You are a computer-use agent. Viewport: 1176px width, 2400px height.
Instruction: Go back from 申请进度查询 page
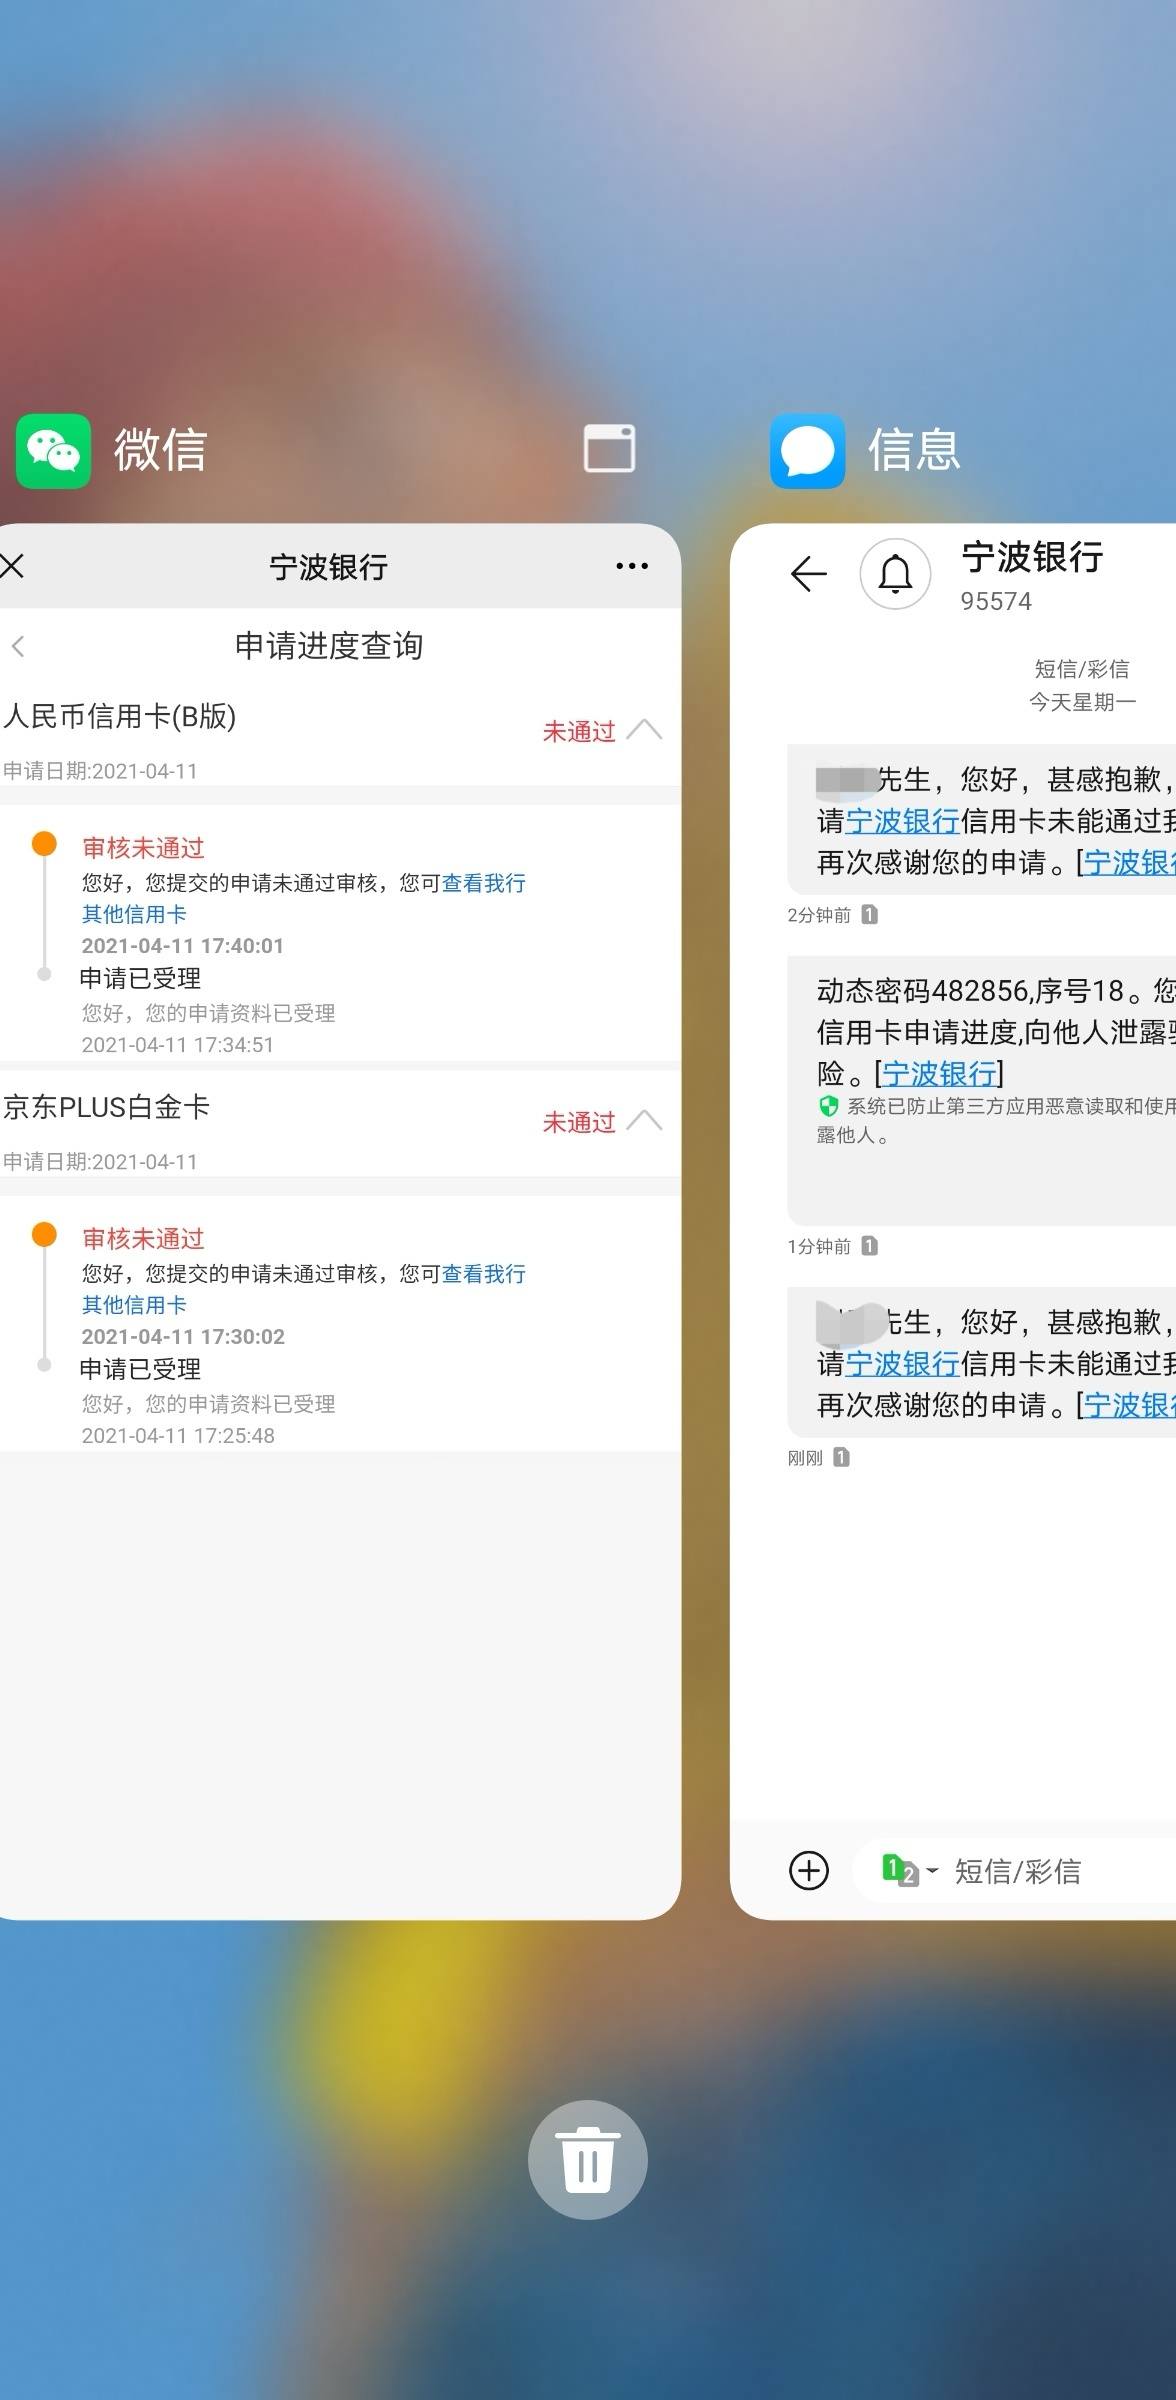(18, 646)
